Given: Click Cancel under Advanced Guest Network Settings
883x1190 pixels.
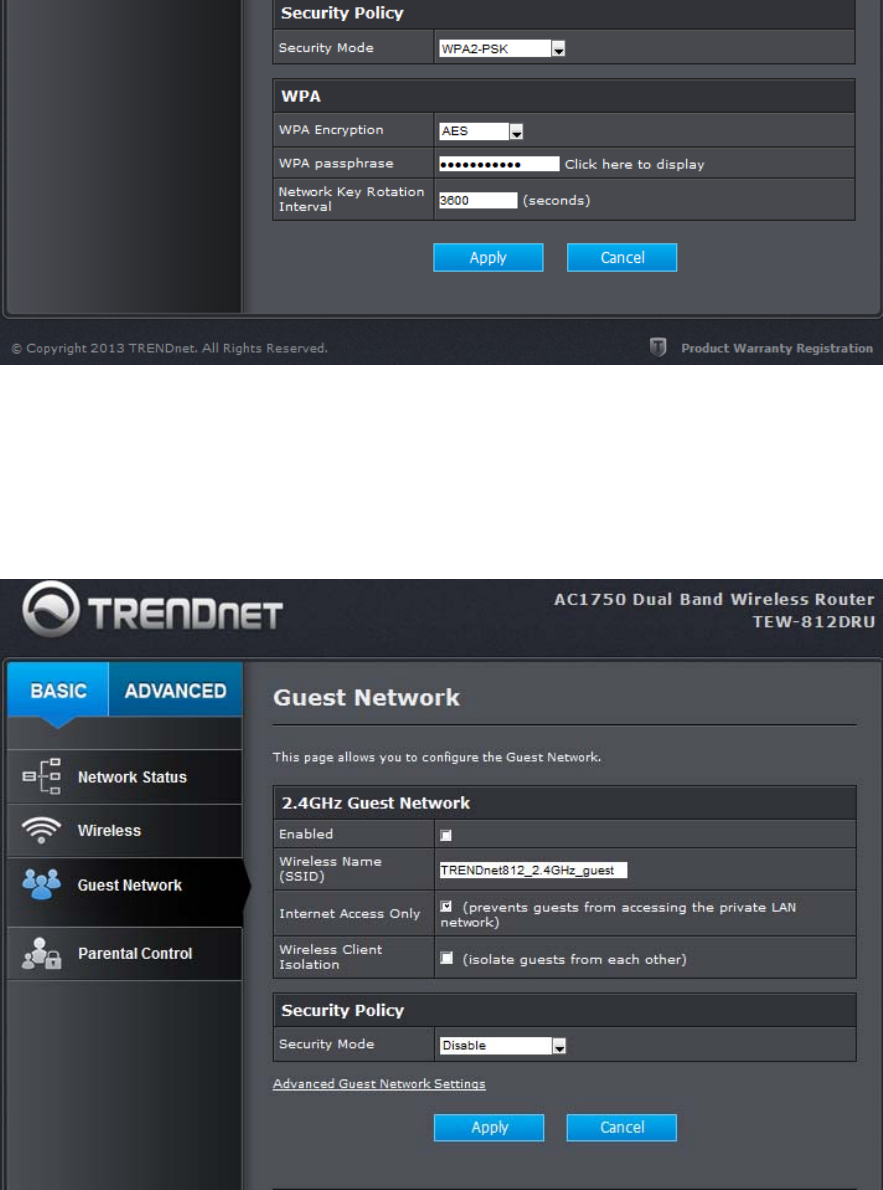Looking at the screenshot, I should [622, 1127].
